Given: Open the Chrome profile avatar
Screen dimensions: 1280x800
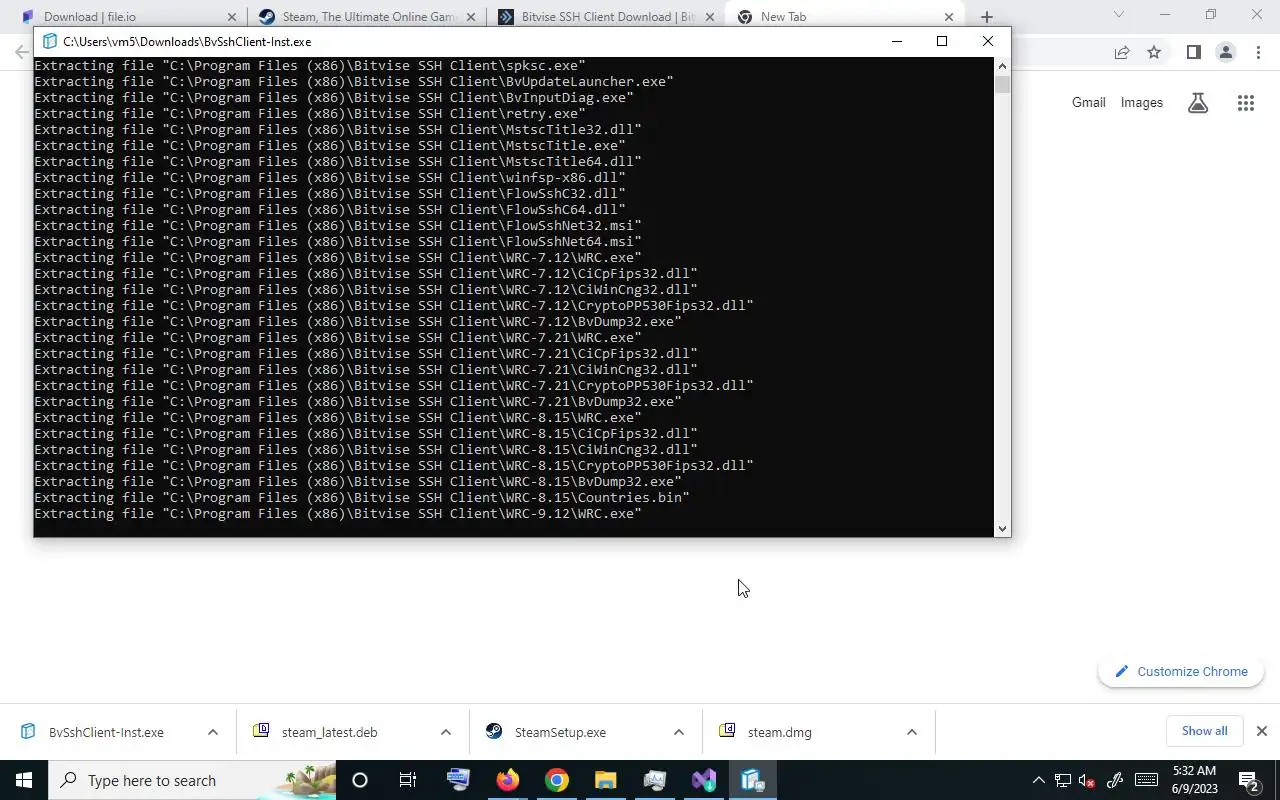Looking at the screenshot, I should pos(1225,52).
